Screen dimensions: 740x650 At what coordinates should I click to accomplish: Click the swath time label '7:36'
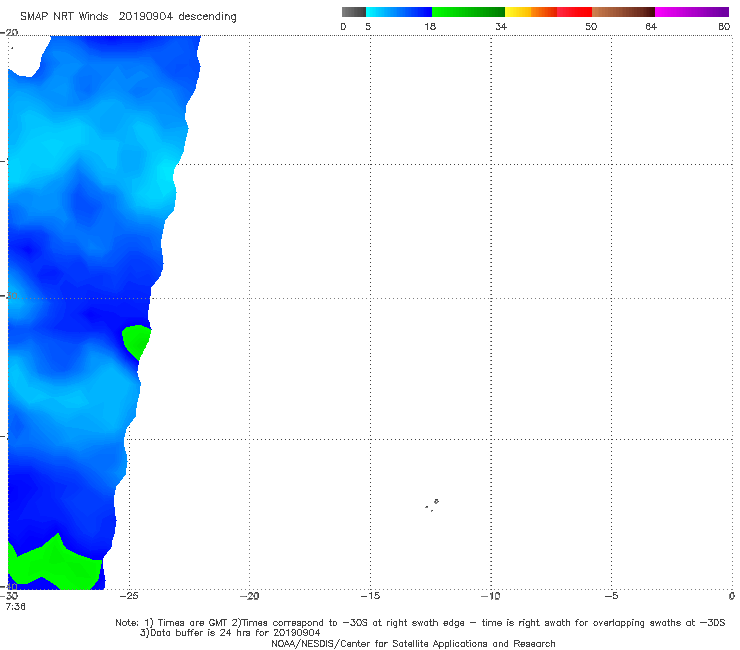click(15, 607)
